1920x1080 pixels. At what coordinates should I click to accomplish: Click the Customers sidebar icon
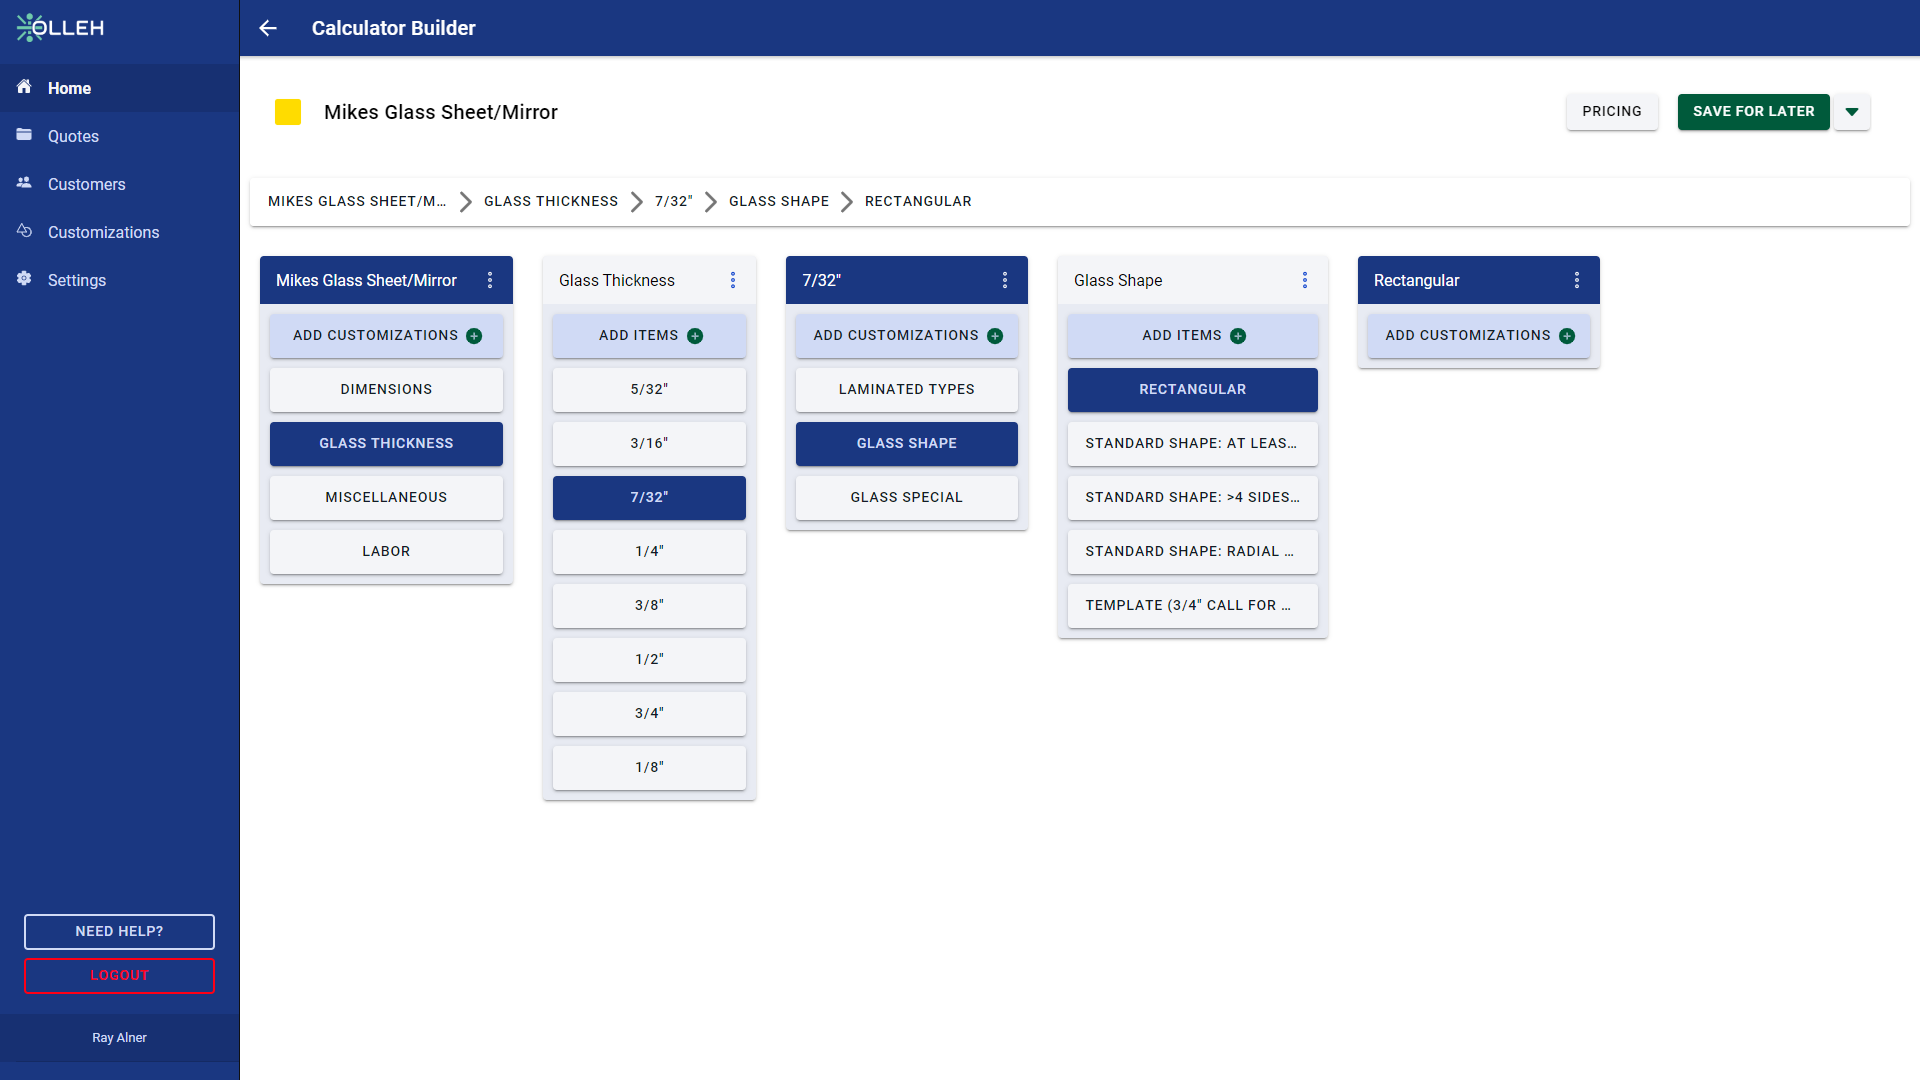click(24, 183)
